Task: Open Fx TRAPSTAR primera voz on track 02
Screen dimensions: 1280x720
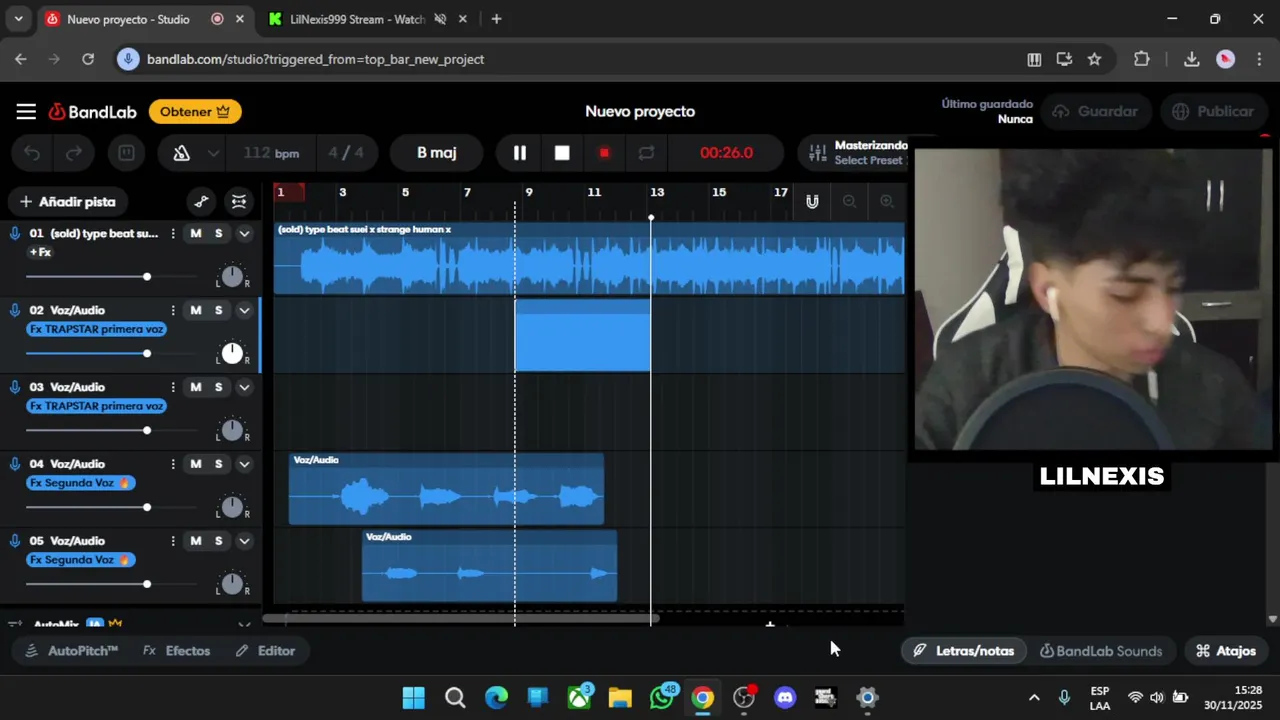Action: pos(97,329)
